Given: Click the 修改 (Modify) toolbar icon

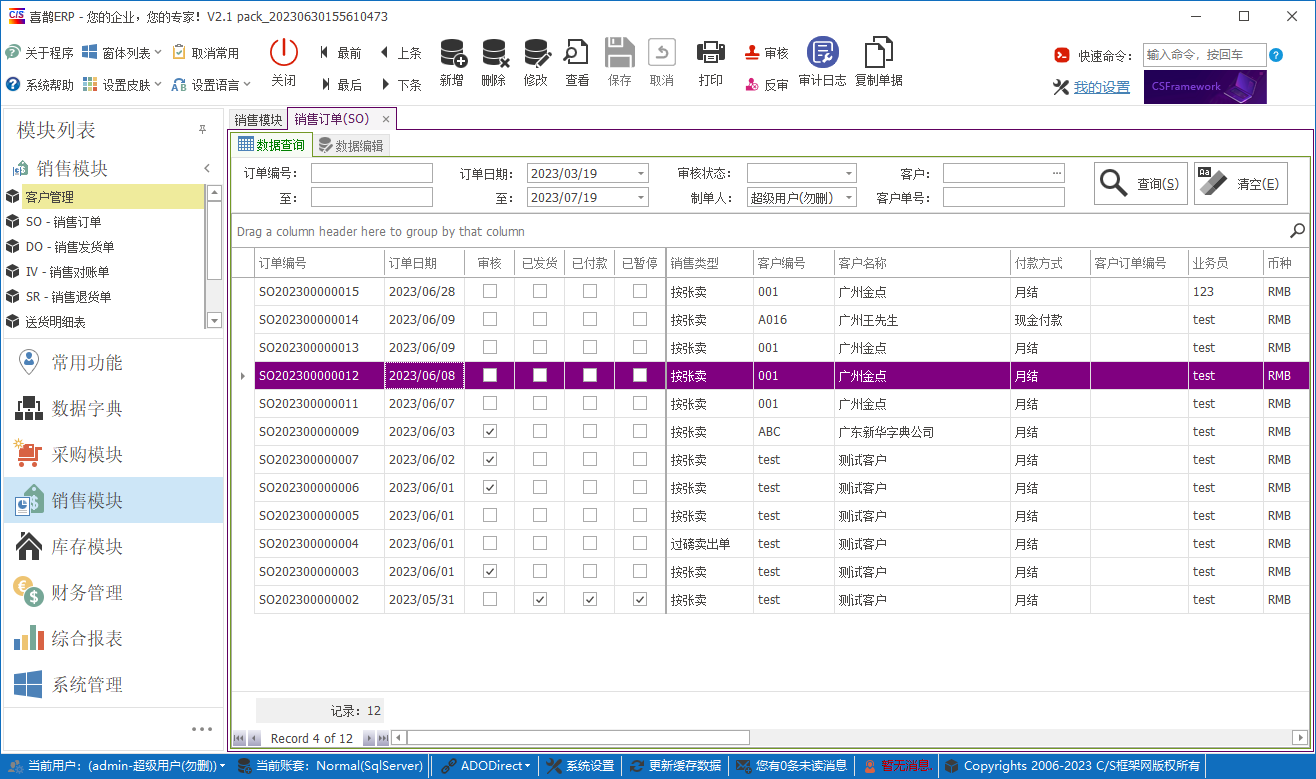Looking at the screenshot, I should click(x=536, y=60).
